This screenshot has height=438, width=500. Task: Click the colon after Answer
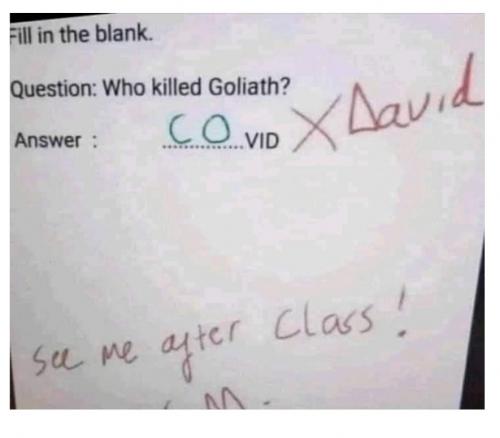coord(94,141)
